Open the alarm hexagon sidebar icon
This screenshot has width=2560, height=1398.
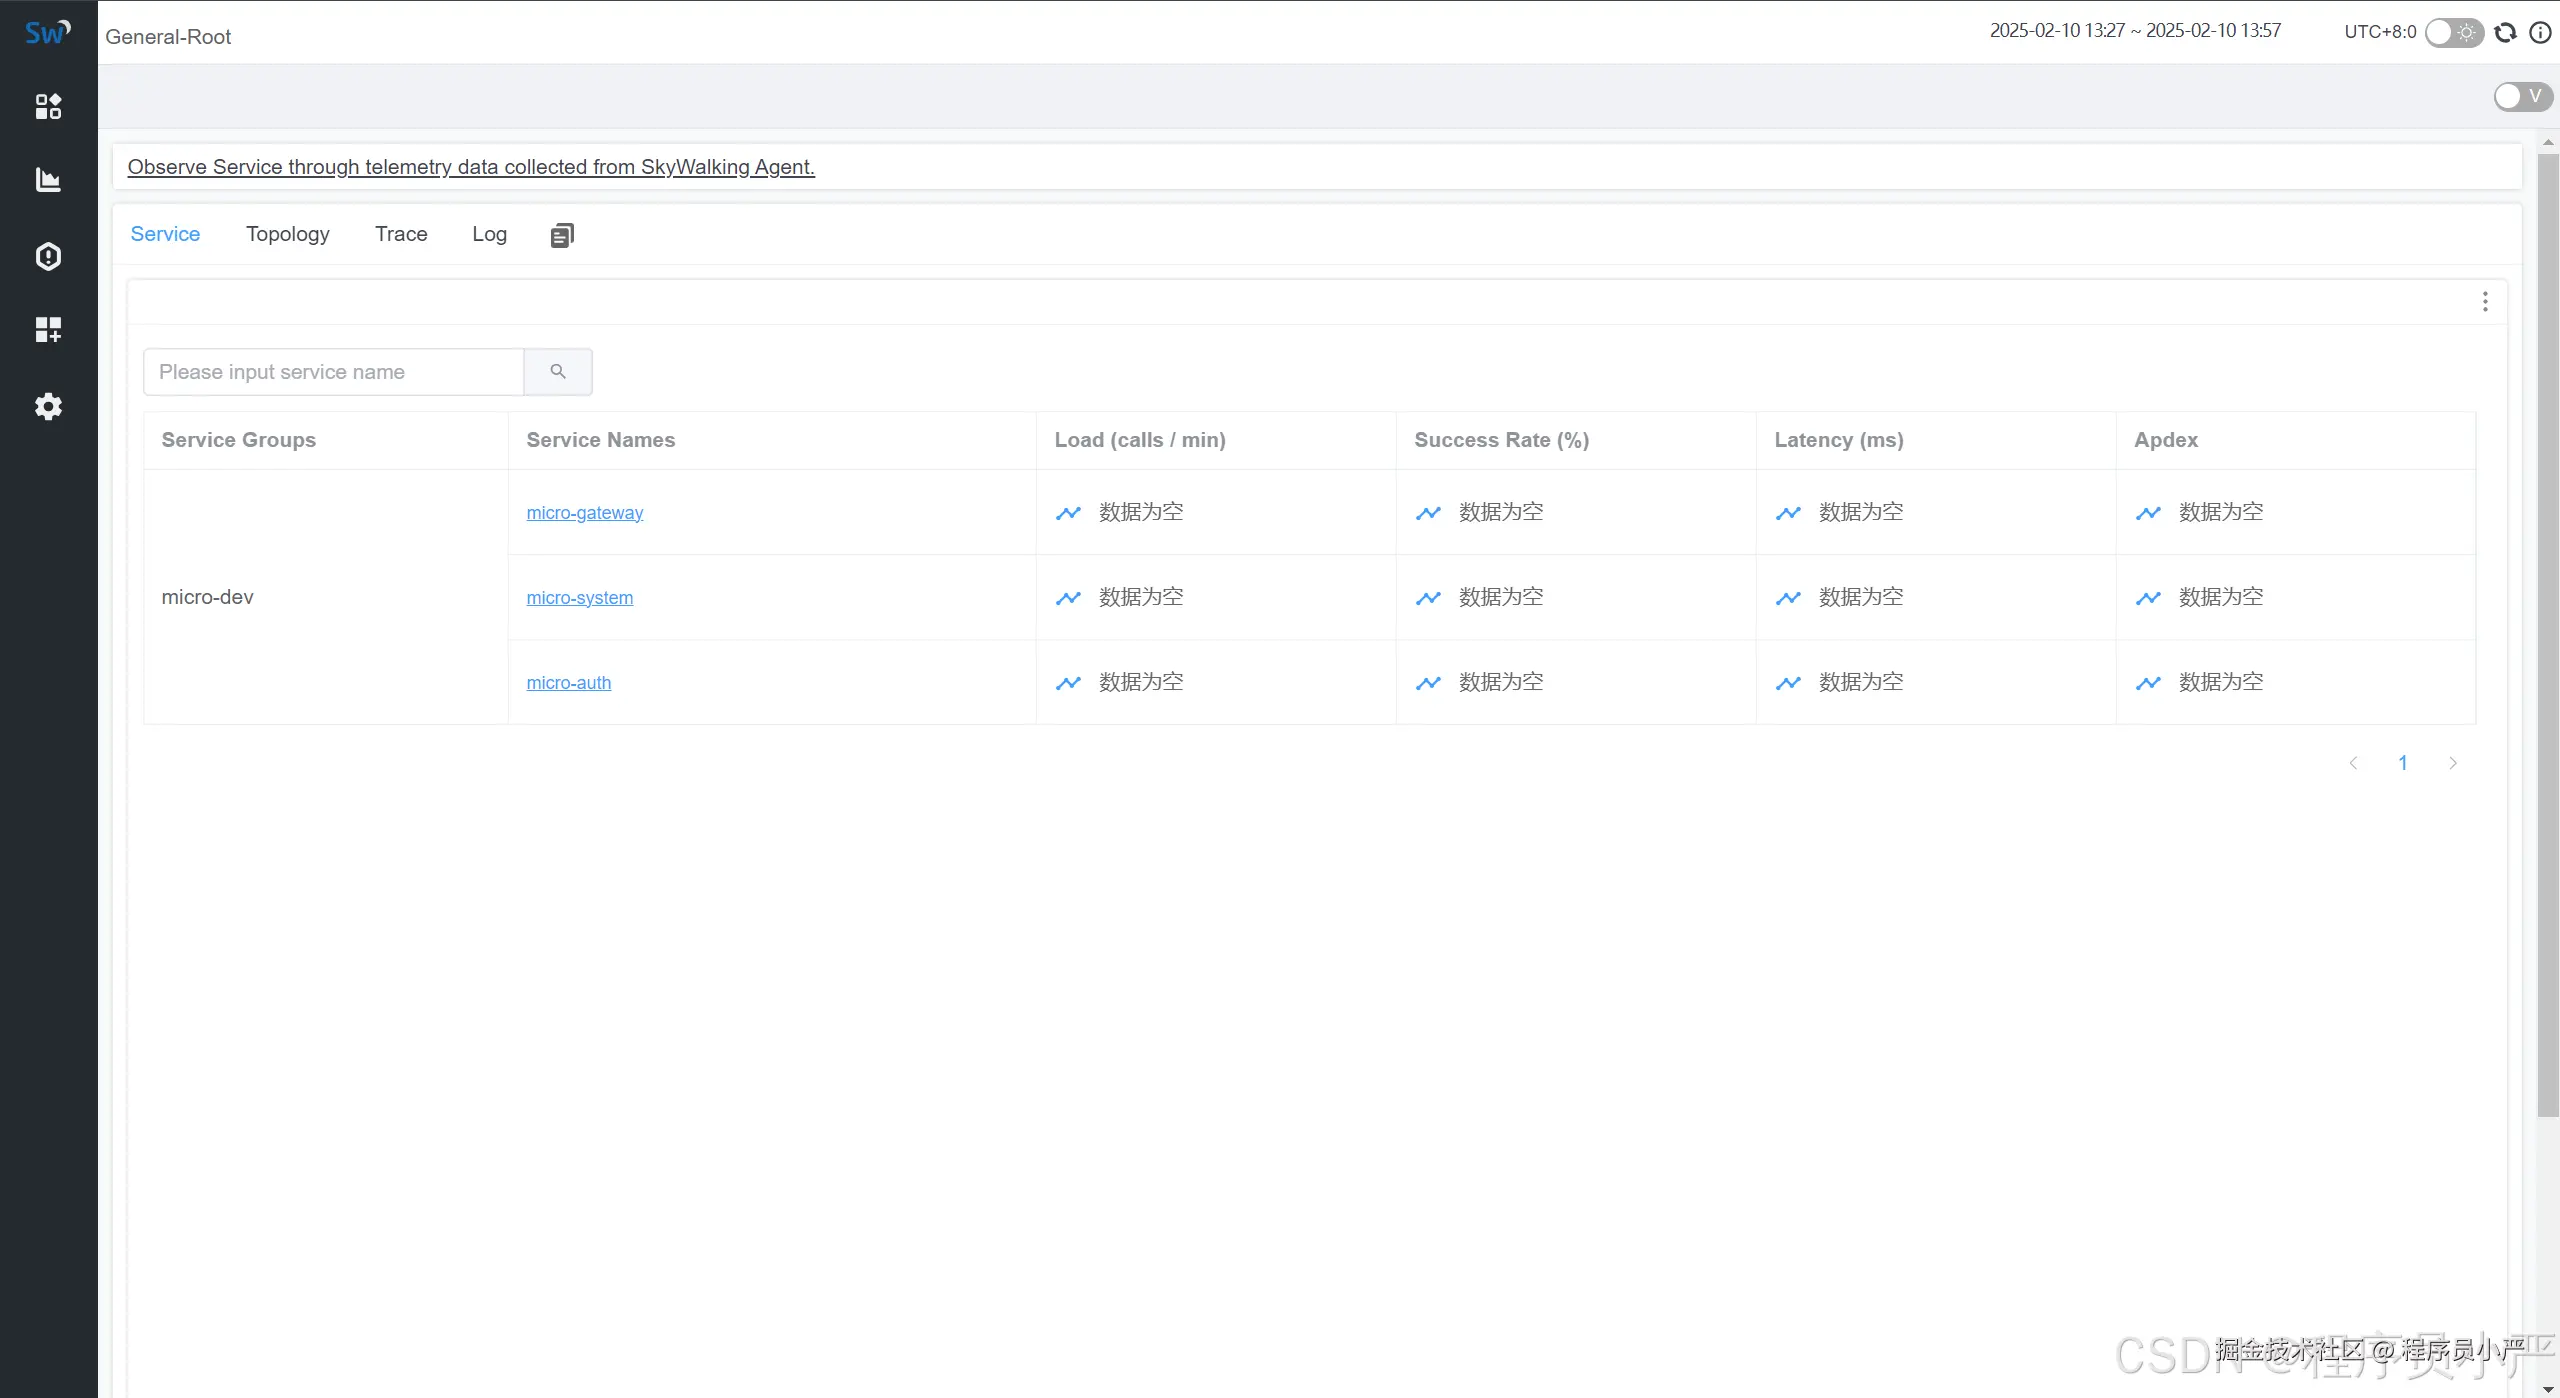[x=48, y=256]
